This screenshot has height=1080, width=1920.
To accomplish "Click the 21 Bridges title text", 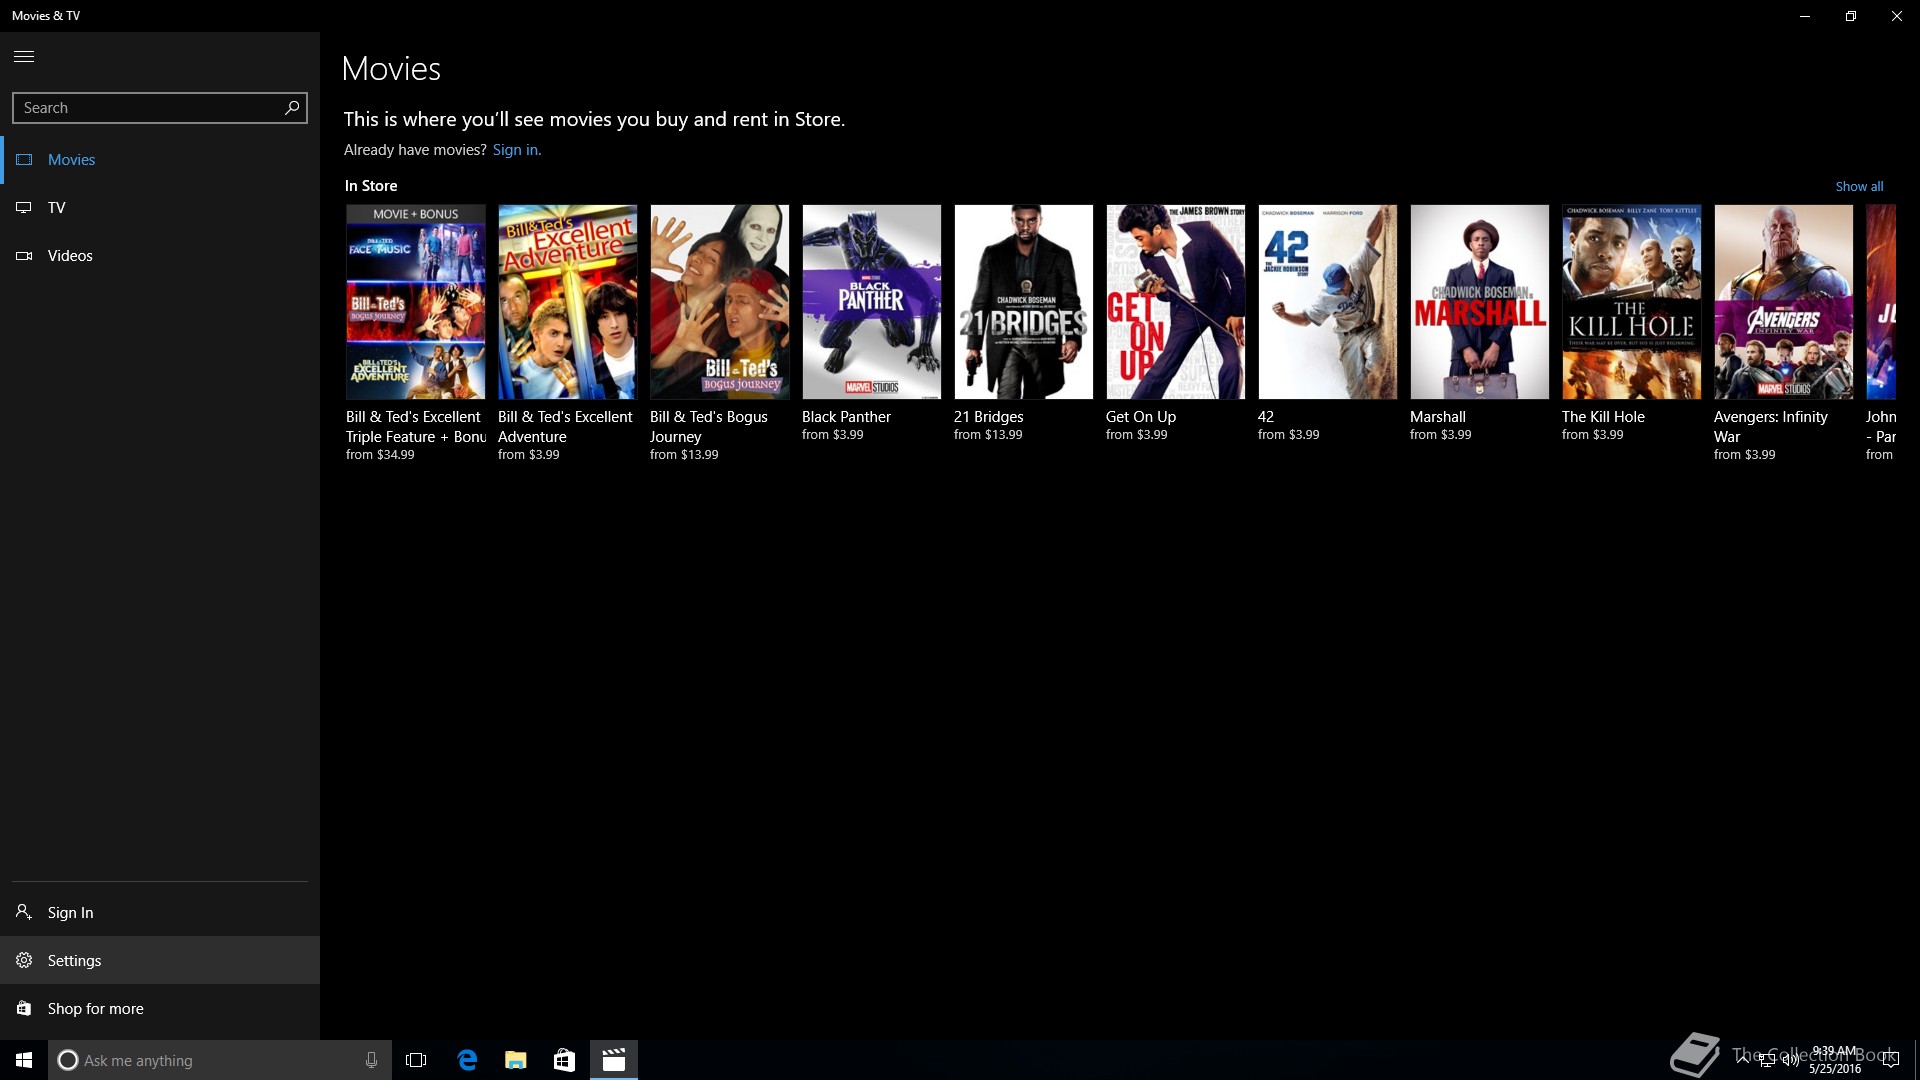I will (x=989, y=417).
